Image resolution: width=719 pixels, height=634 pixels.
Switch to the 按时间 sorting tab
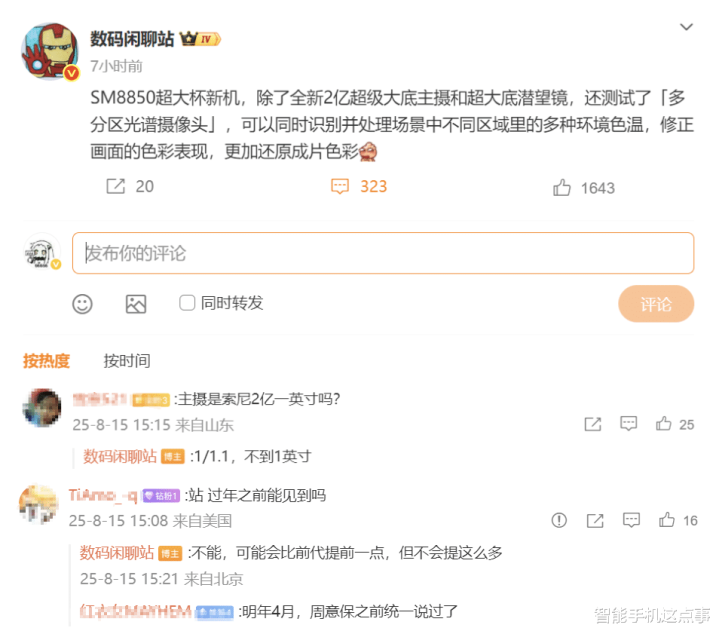tap(127, 361)
